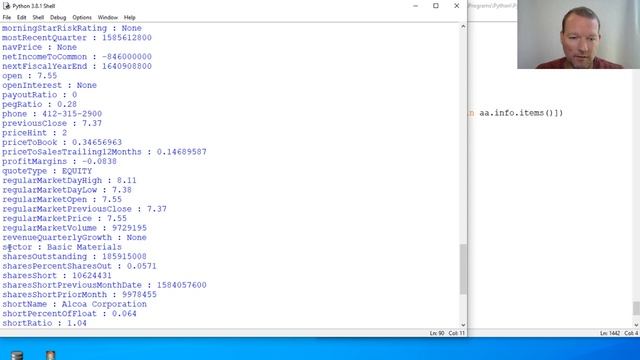640x360 pixels.
Task: Click the regularMarketOpen : 7.55 line
Action: 62,200
